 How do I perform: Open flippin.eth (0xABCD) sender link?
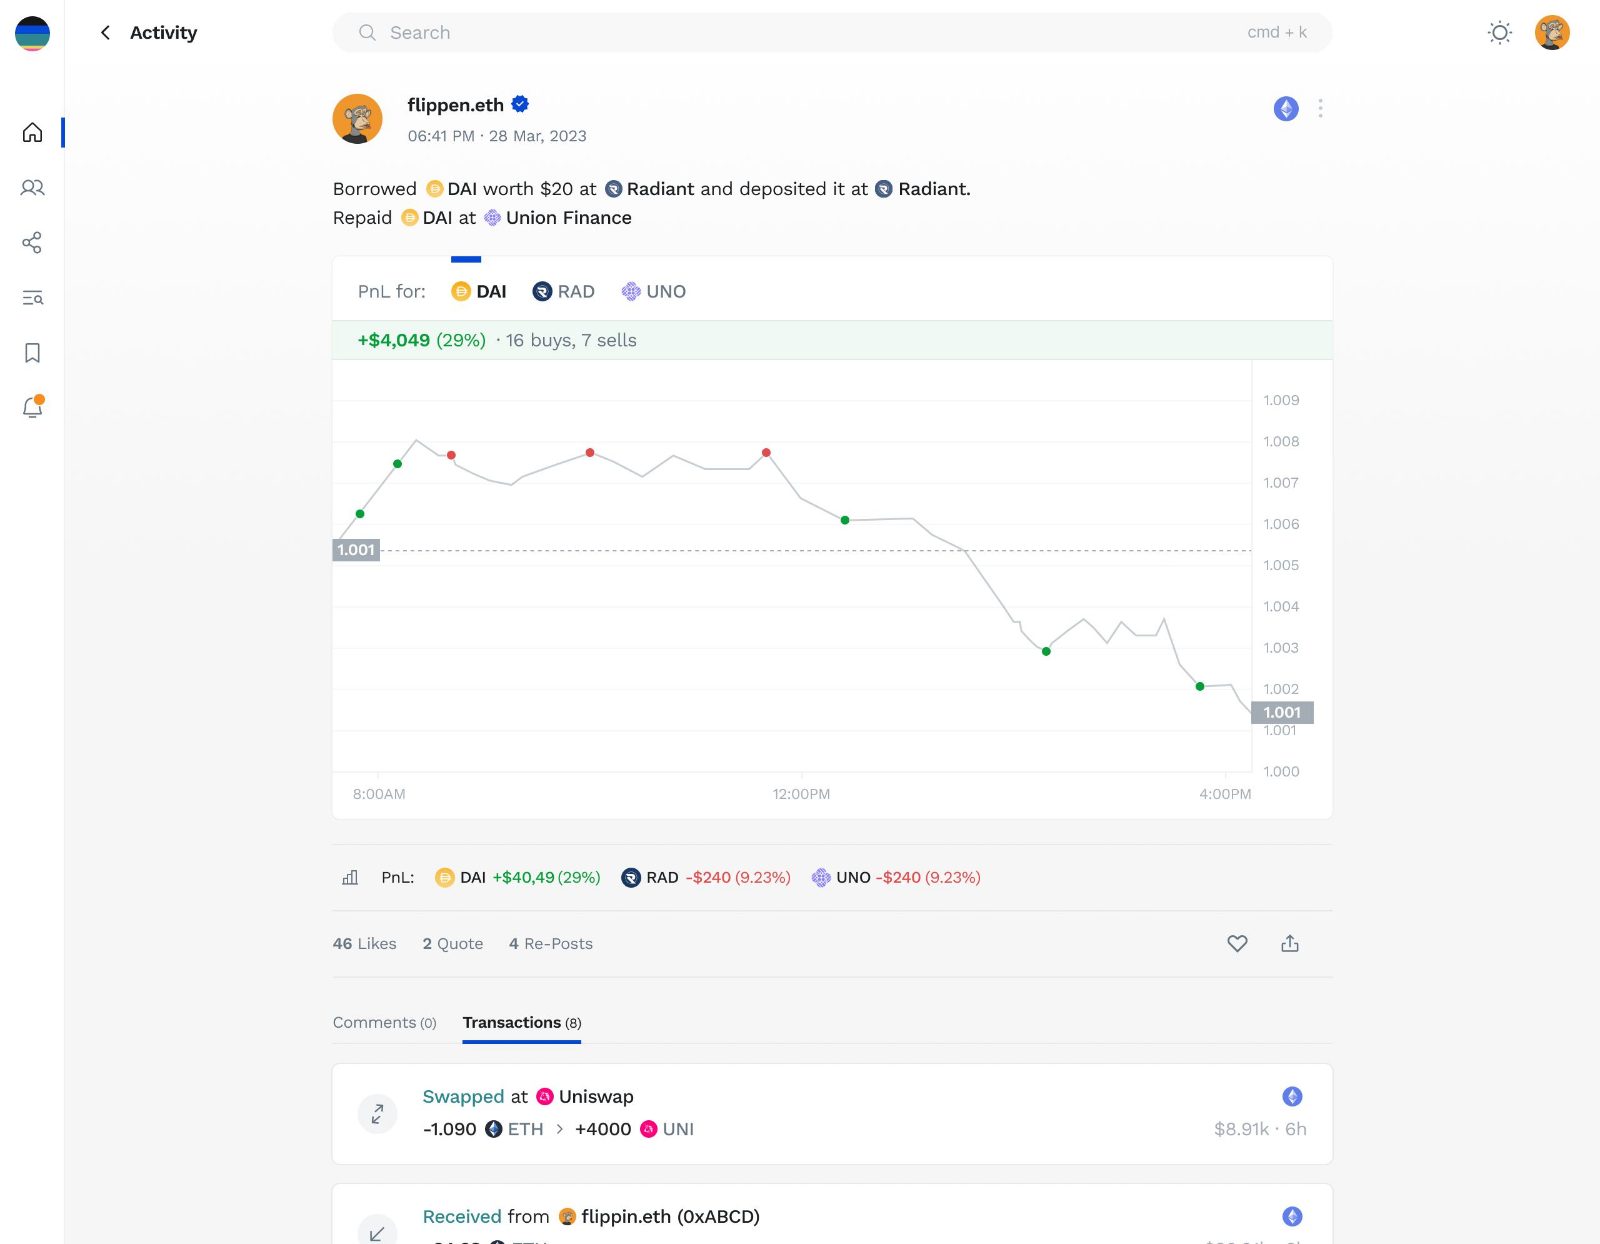(659, 1217)
